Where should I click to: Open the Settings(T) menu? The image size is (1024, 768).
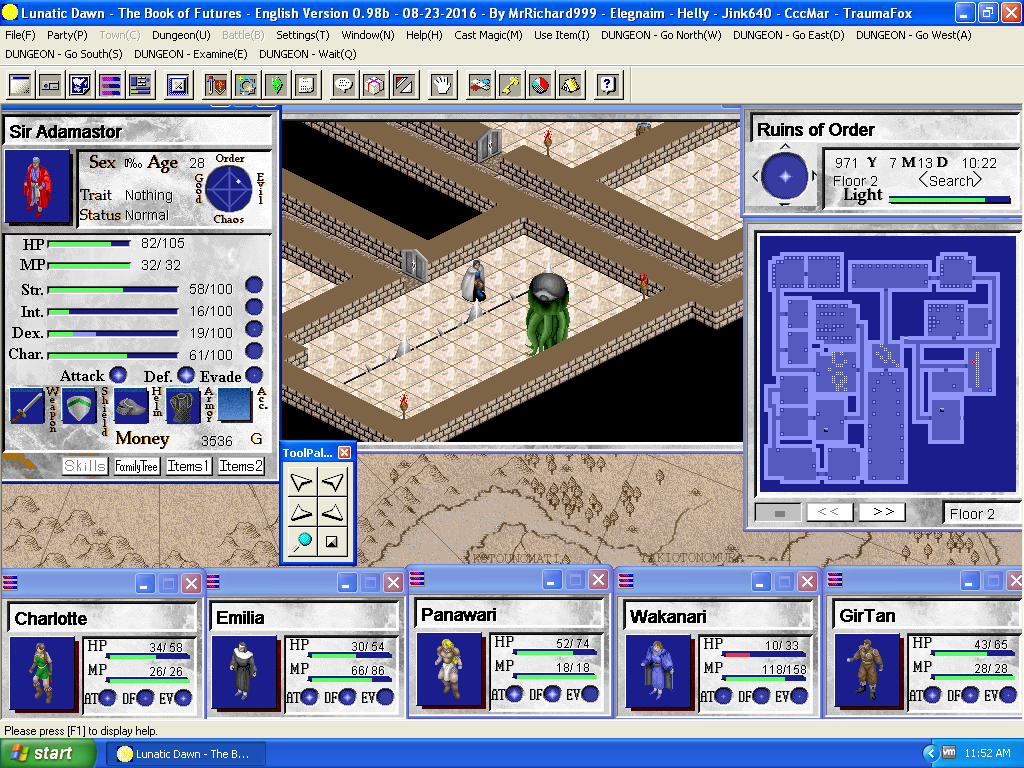tap(302, 35)
